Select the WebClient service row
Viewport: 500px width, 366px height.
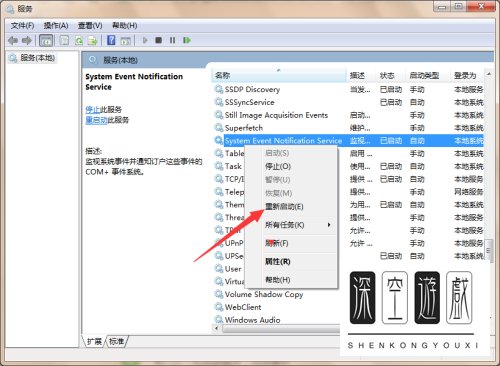277,307
